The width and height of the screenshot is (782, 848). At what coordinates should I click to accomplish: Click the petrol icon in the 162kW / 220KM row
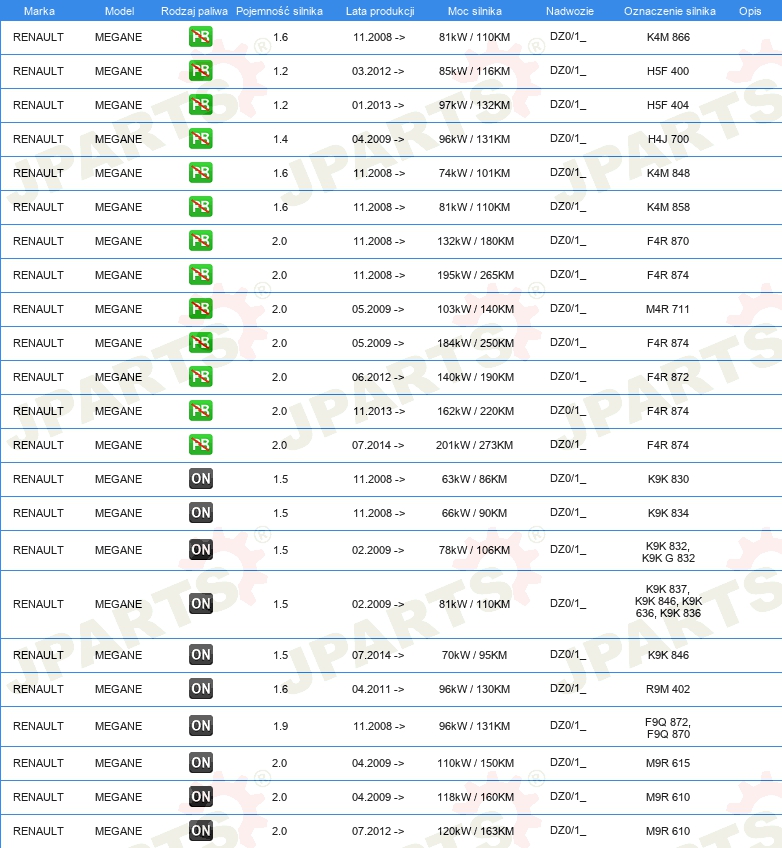coord(201,411)
